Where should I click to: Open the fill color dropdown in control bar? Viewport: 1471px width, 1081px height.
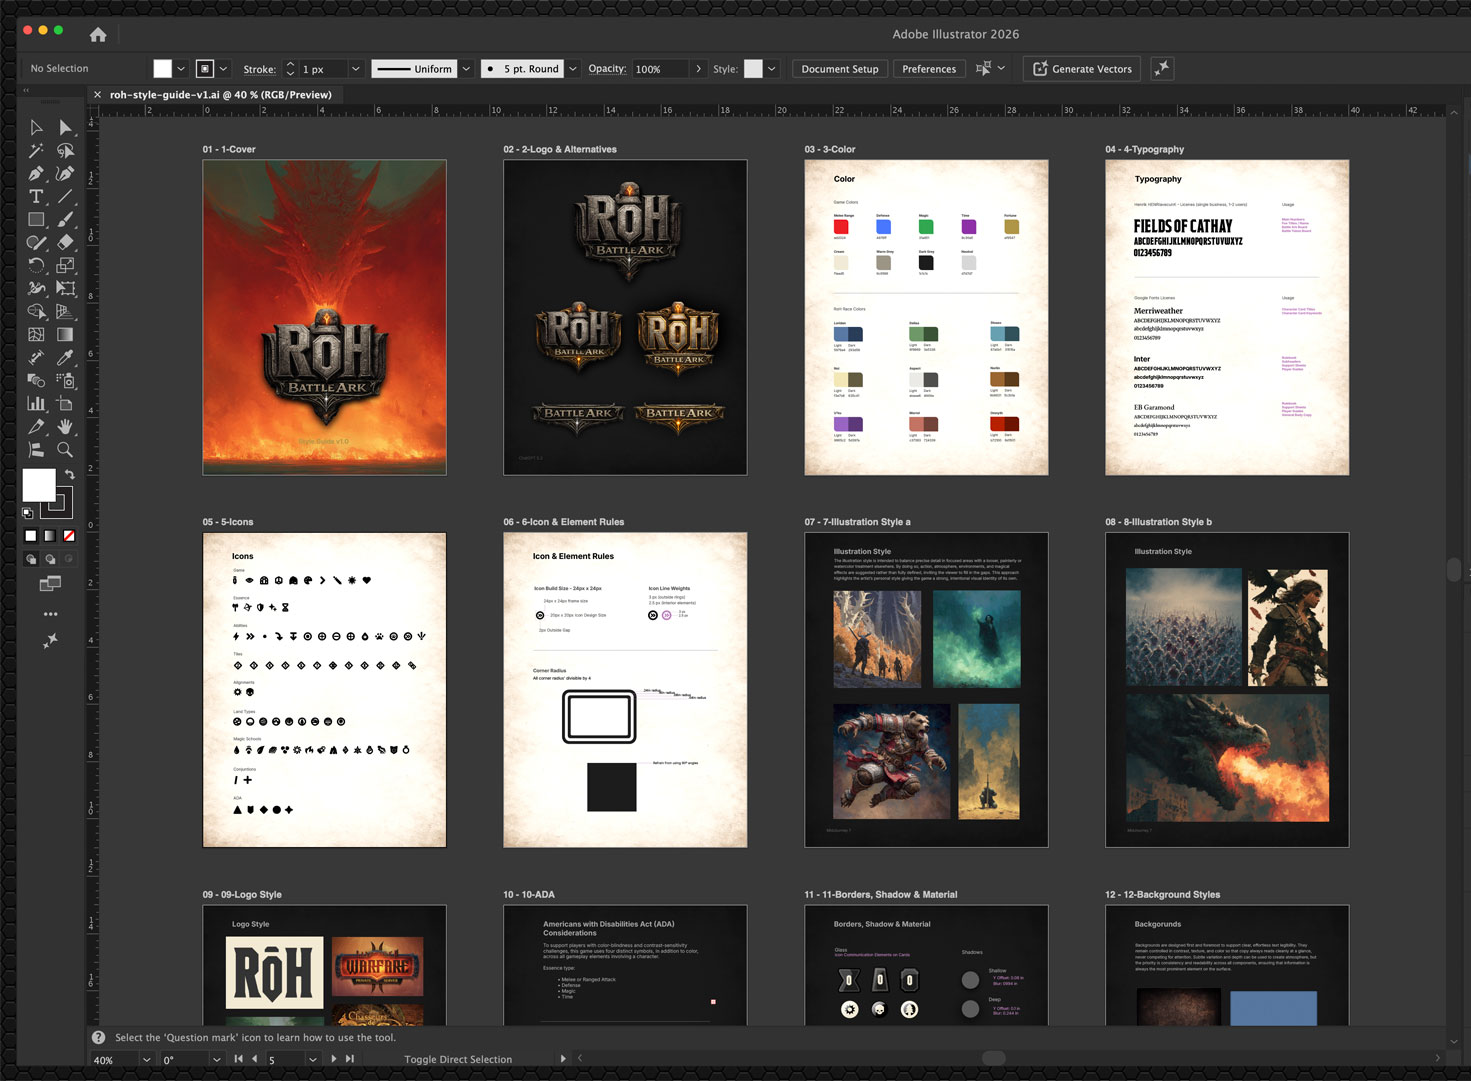(181, 69)
